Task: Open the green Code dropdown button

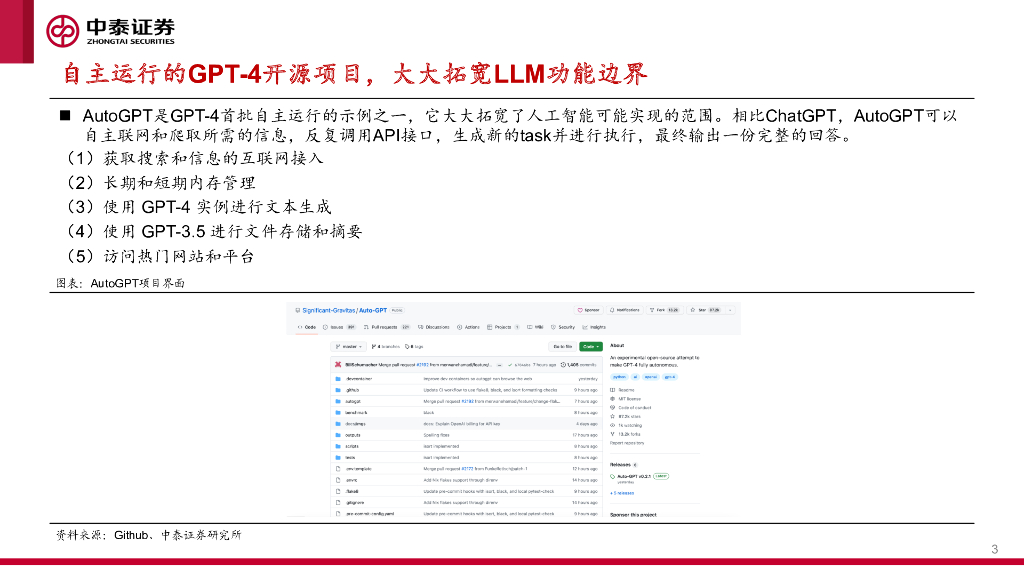Action: pyautogui.click(x=591, y=346)
